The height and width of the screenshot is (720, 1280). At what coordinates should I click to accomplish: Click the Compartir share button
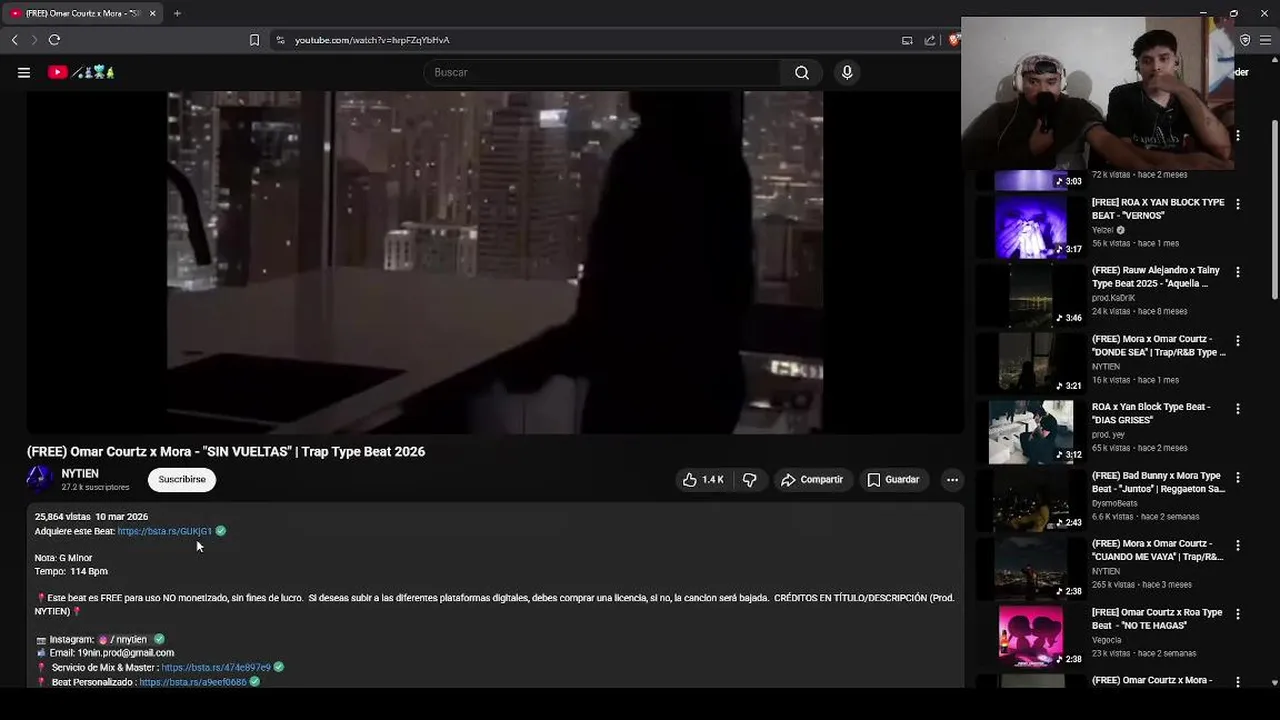[x=812, y=480]
